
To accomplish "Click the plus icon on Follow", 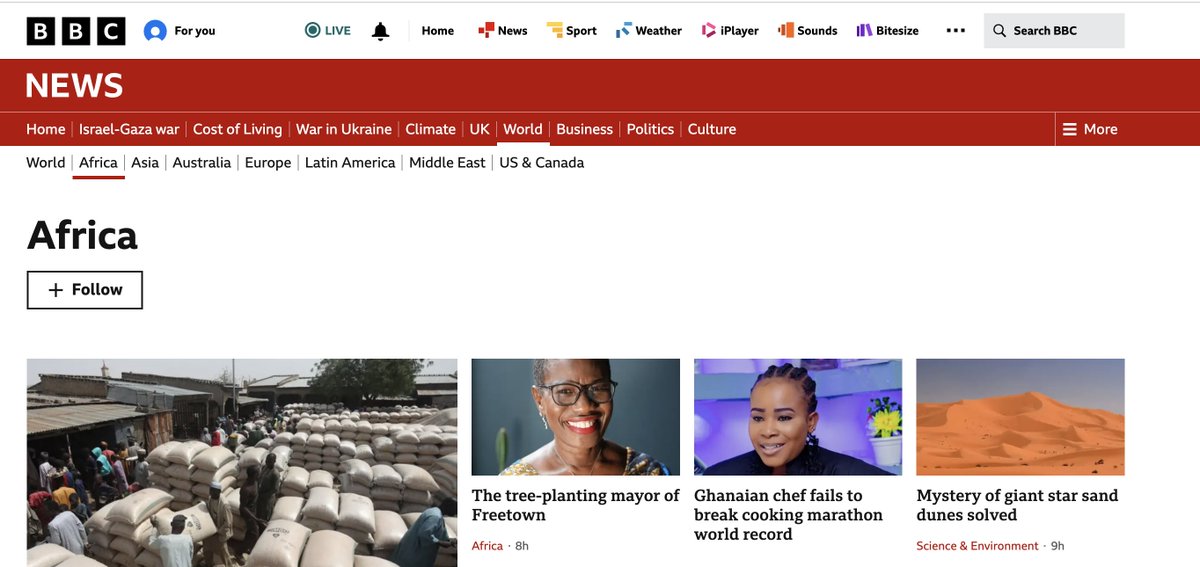I will [x=56, y=290].
